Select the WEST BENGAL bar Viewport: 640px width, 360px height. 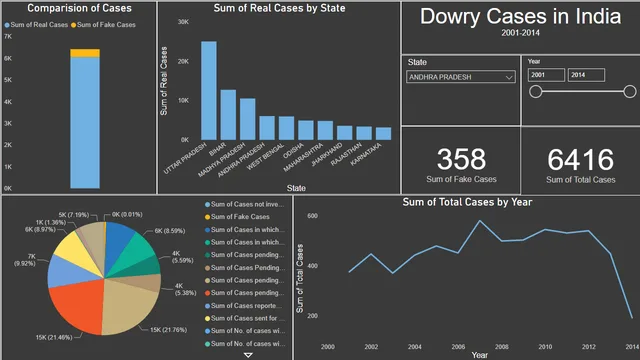coord(286,129)
